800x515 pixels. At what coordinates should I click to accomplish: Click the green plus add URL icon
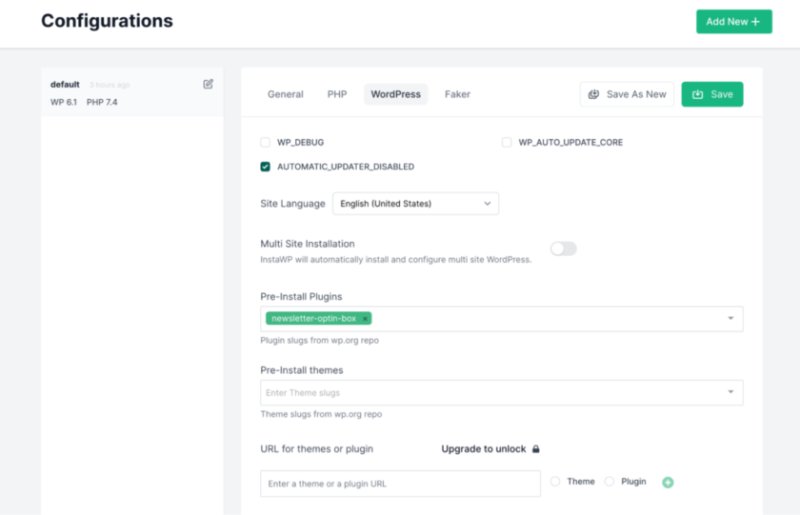point(667,482)
